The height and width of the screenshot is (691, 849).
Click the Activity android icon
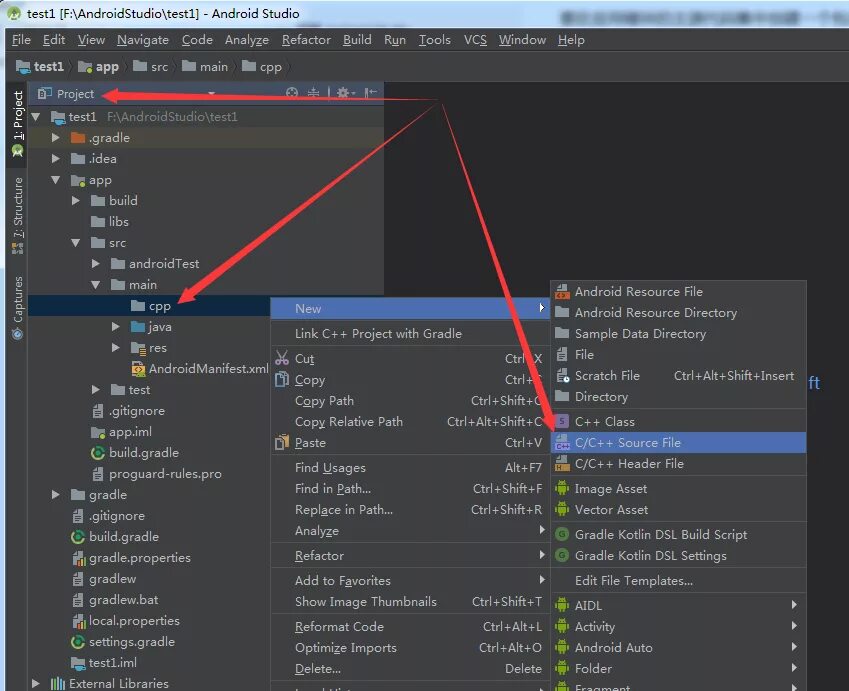[x=563, y=627]
